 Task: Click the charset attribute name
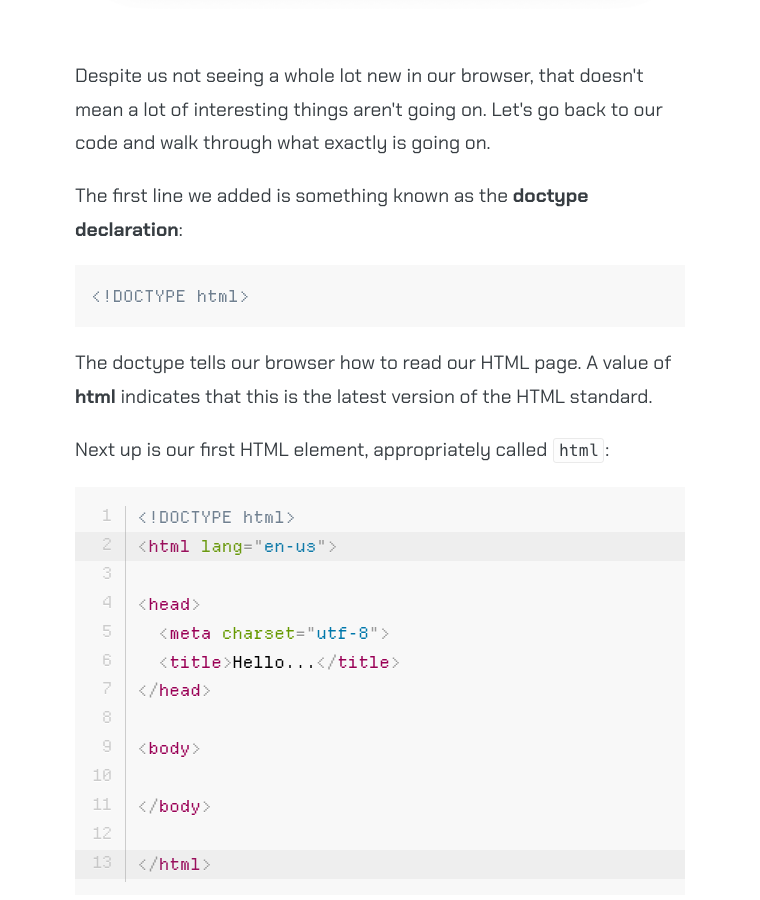click(258, 633)
